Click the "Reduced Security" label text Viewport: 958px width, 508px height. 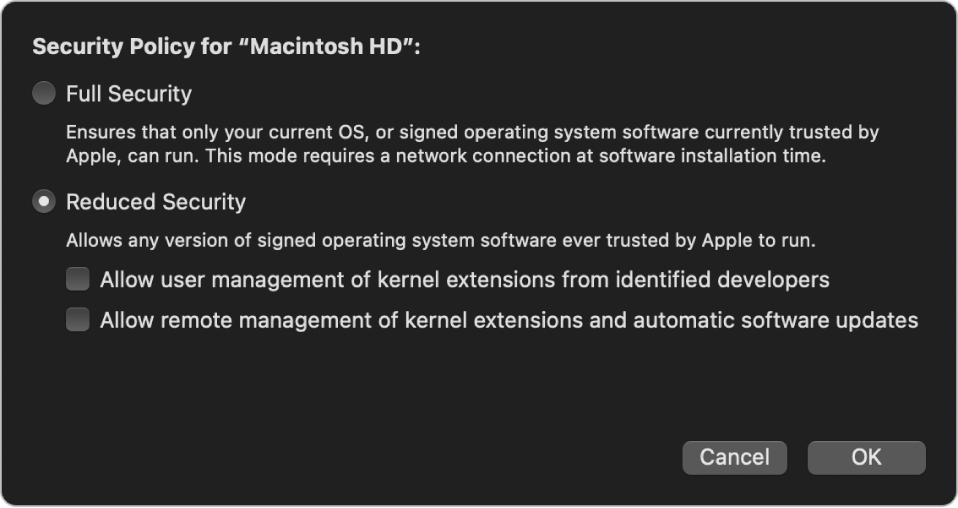click(x=156, y=202)
